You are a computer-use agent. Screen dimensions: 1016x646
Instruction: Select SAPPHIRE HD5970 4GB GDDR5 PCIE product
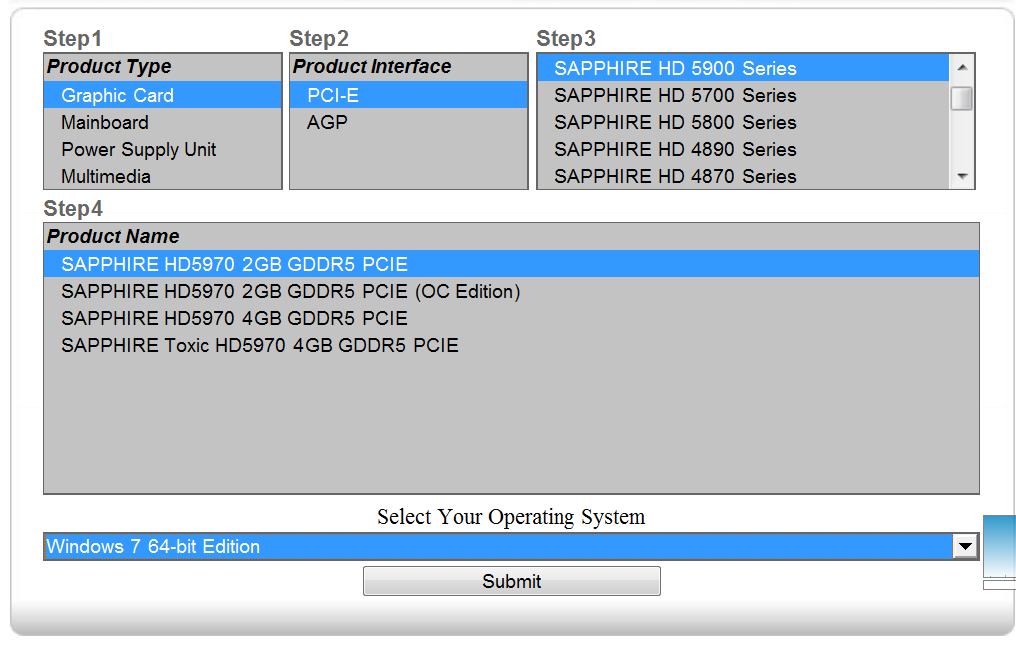click(511, 319)
